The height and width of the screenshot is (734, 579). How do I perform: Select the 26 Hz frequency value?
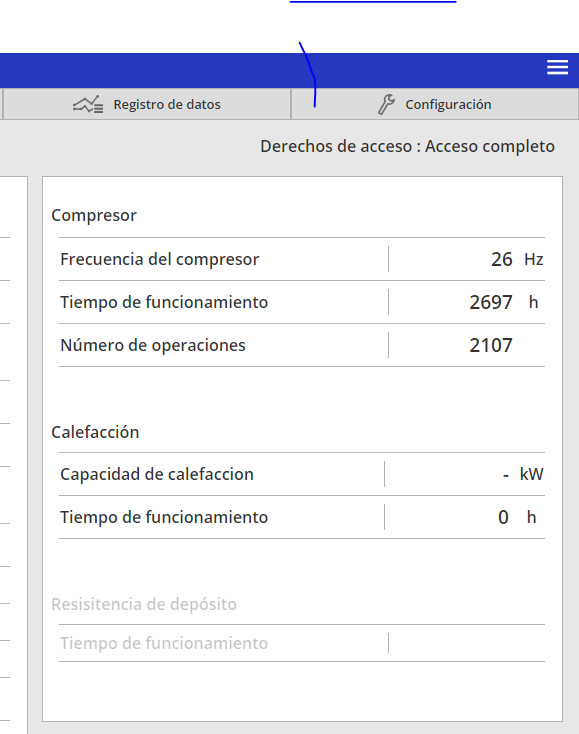(x=517, y=259)
